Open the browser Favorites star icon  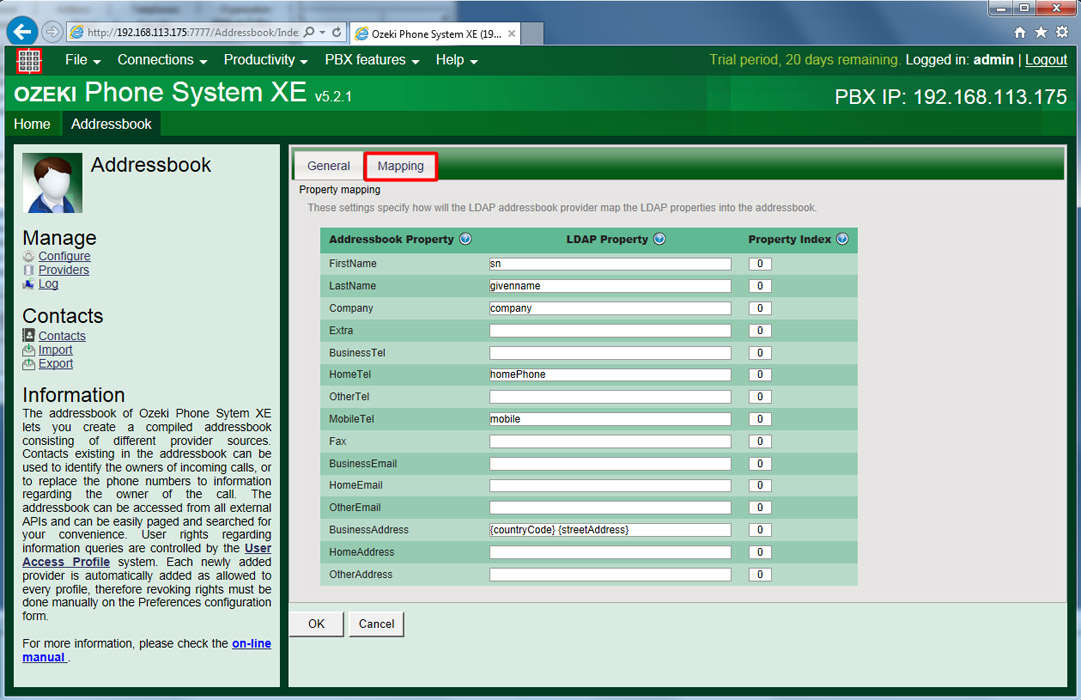tap(1041, 32)
